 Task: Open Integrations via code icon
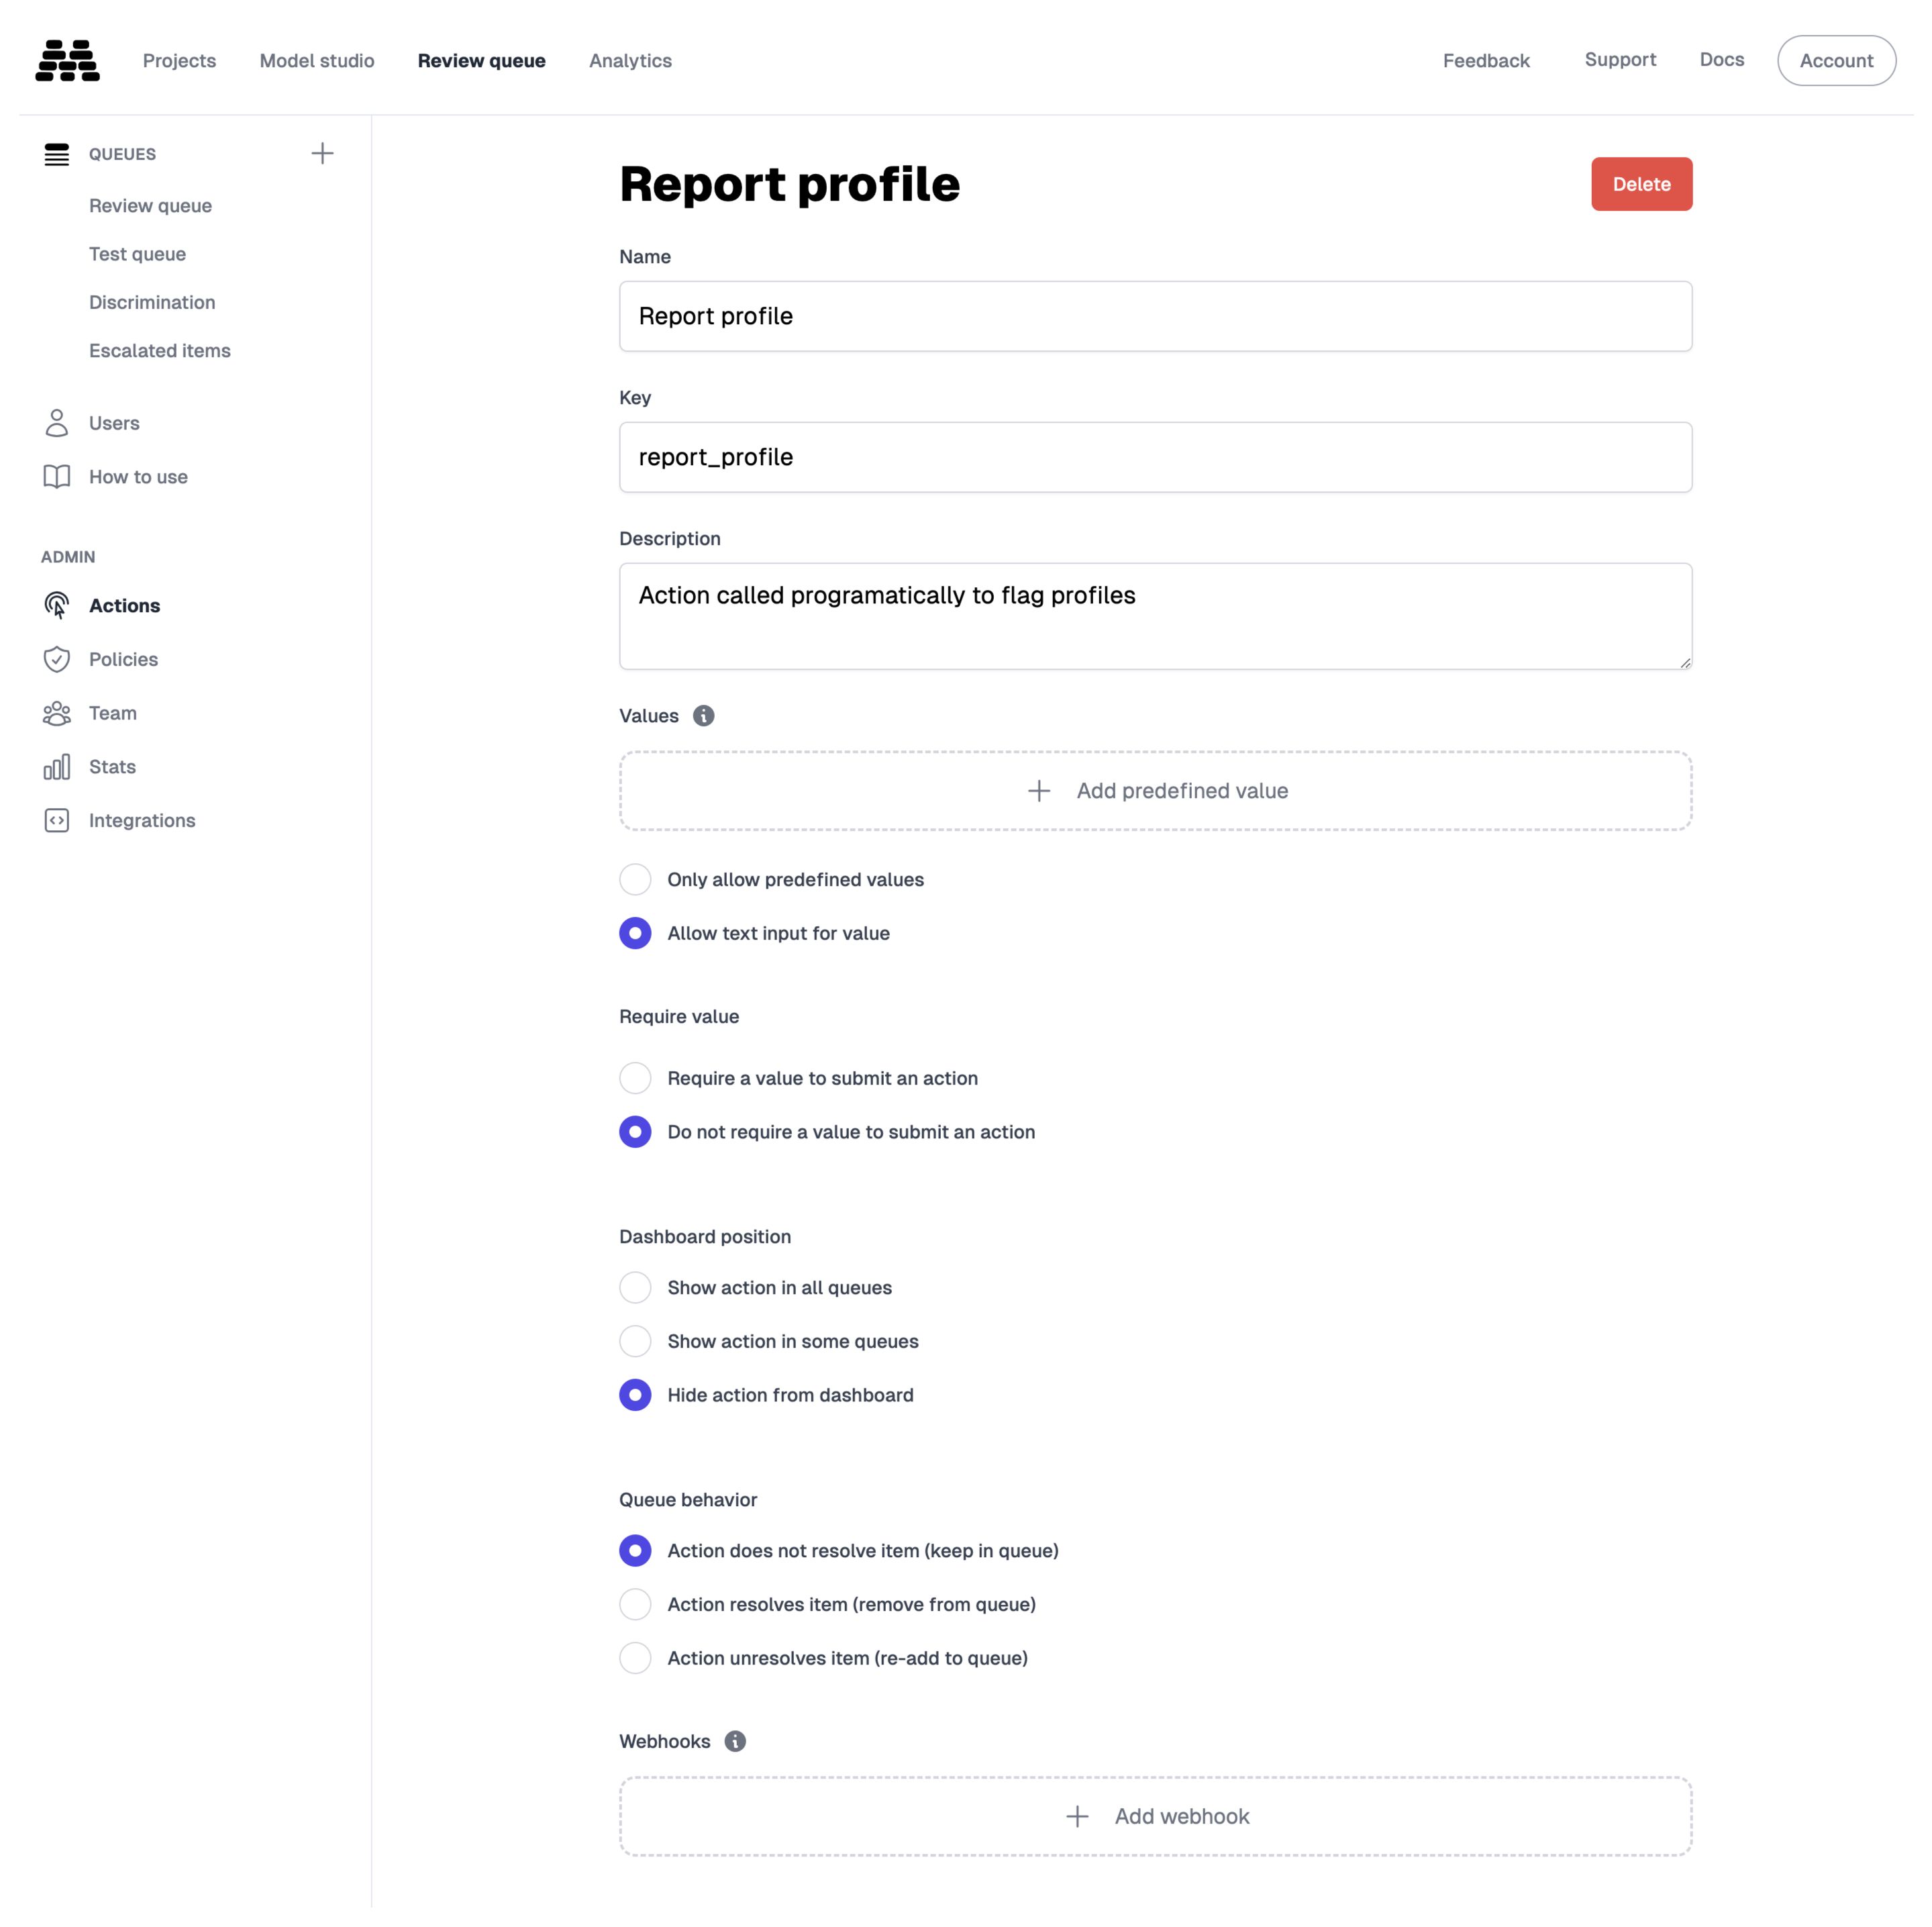coord(57,820)
